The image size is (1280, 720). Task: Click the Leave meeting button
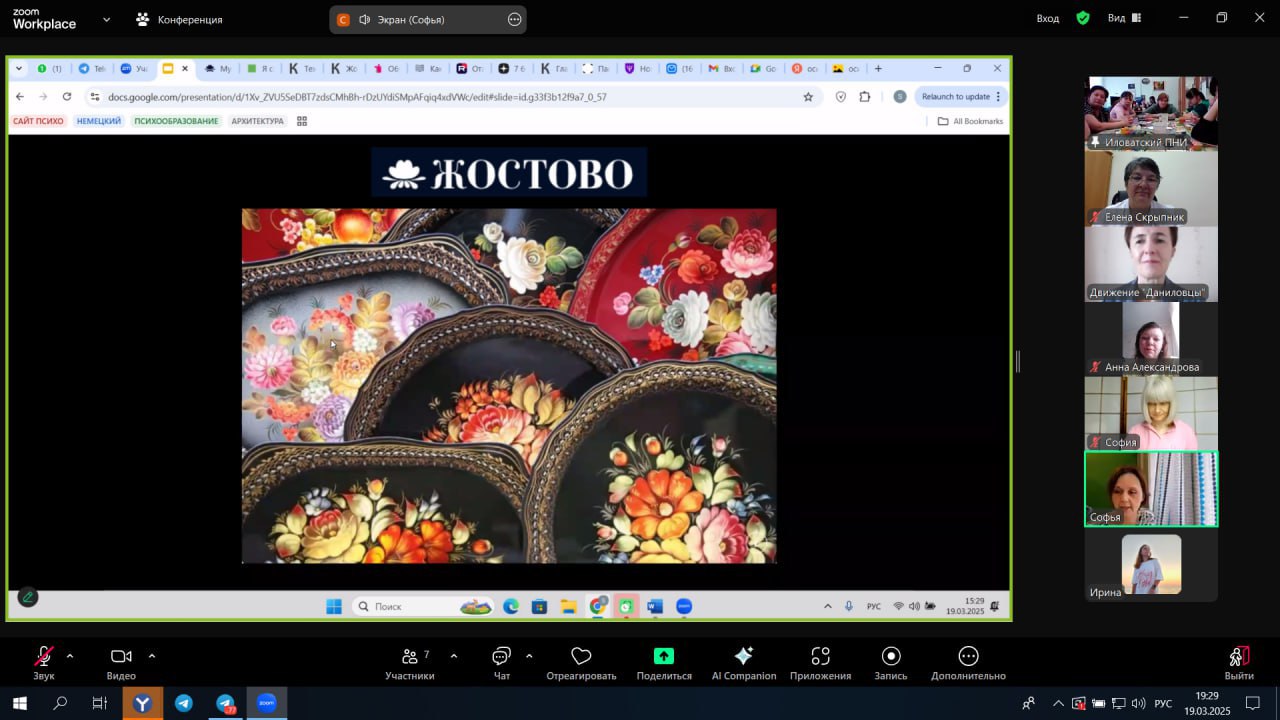pos(1238,660)
